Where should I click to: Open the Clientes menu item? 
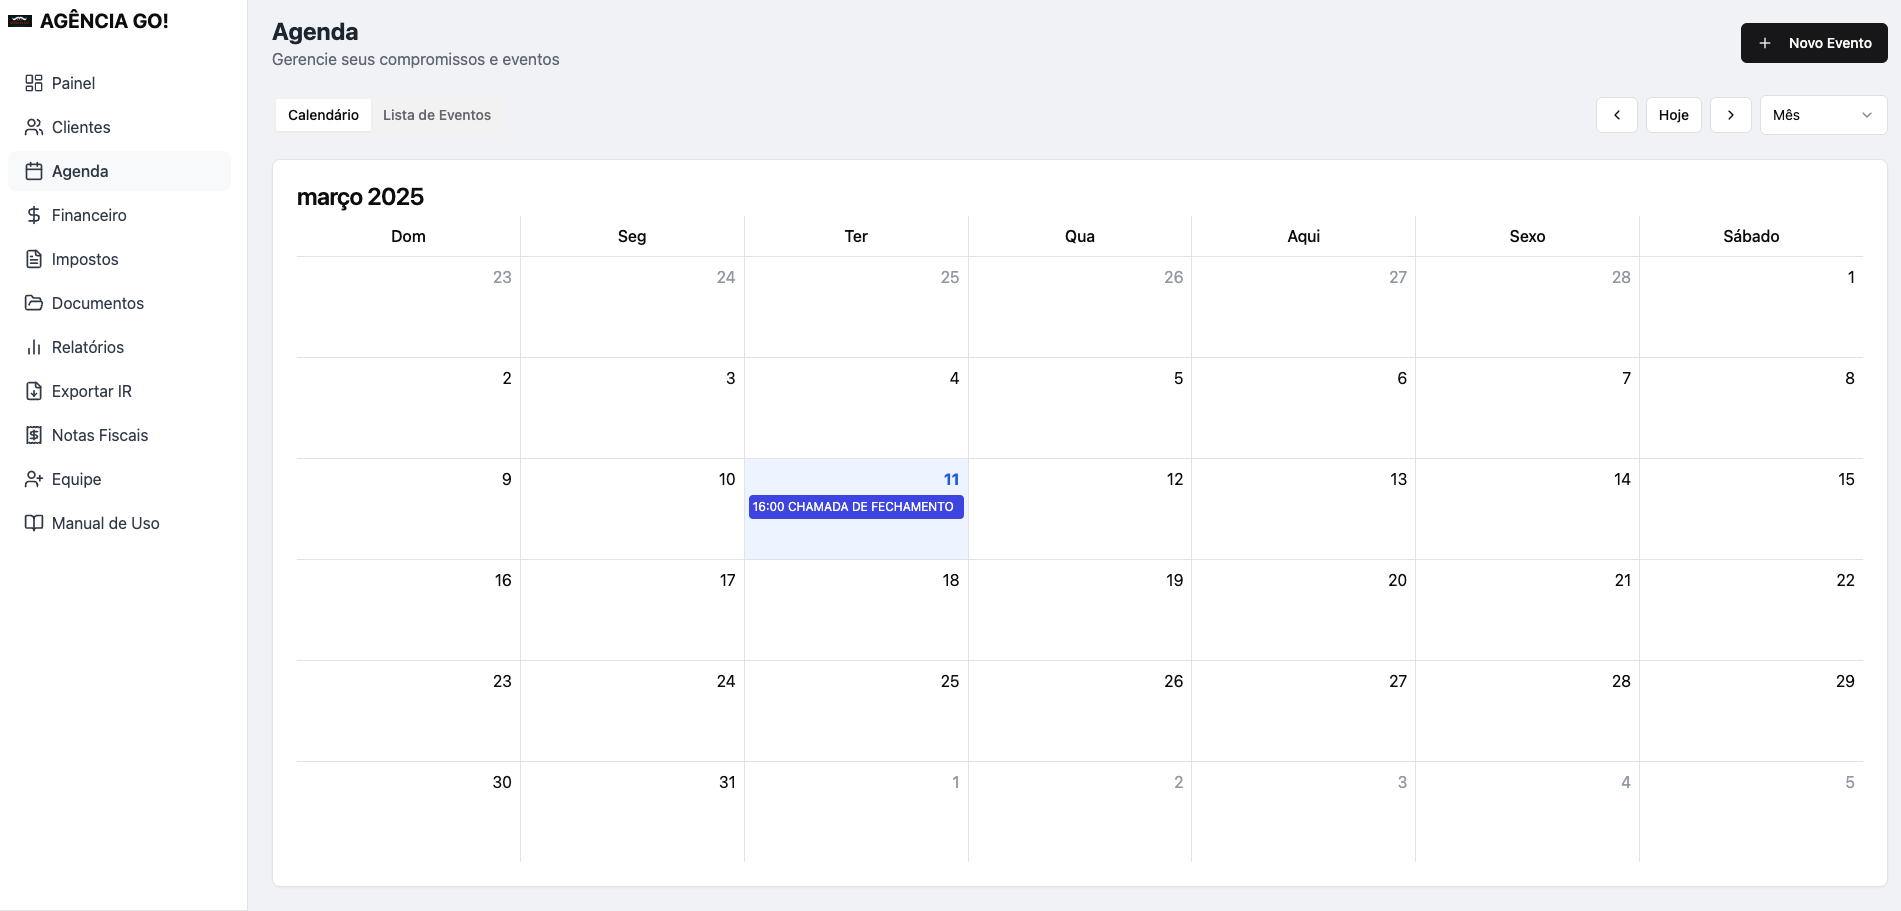click(x=119, y=127)
